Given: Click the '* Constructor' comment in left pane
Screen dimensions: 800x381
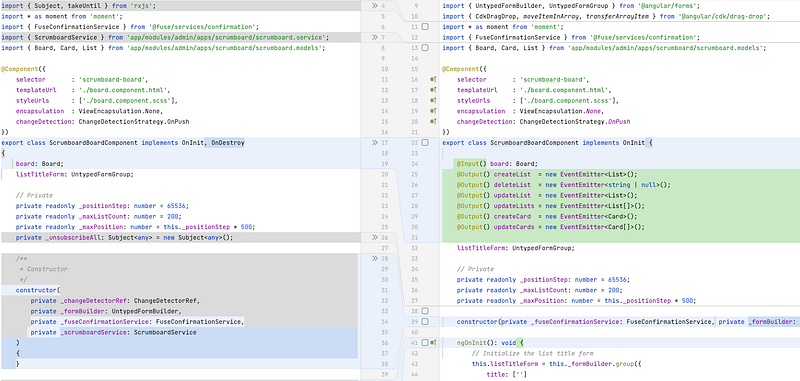Looking at the screenshot, I should [43, 269].
